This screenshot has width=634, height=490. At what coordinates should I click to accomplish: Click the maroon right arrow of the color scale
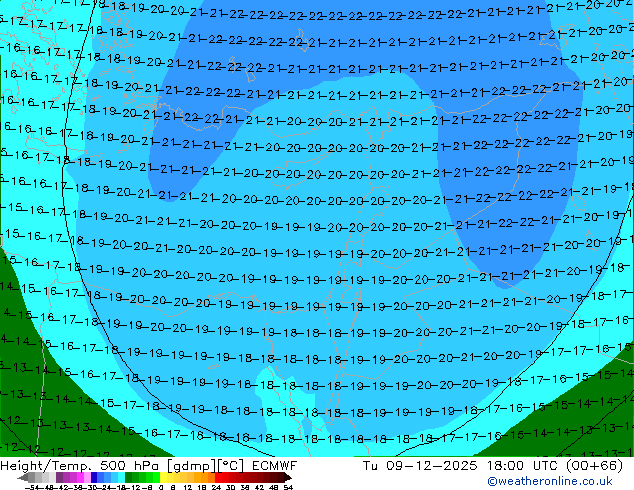pyautogui.click(x=288, y=477)
